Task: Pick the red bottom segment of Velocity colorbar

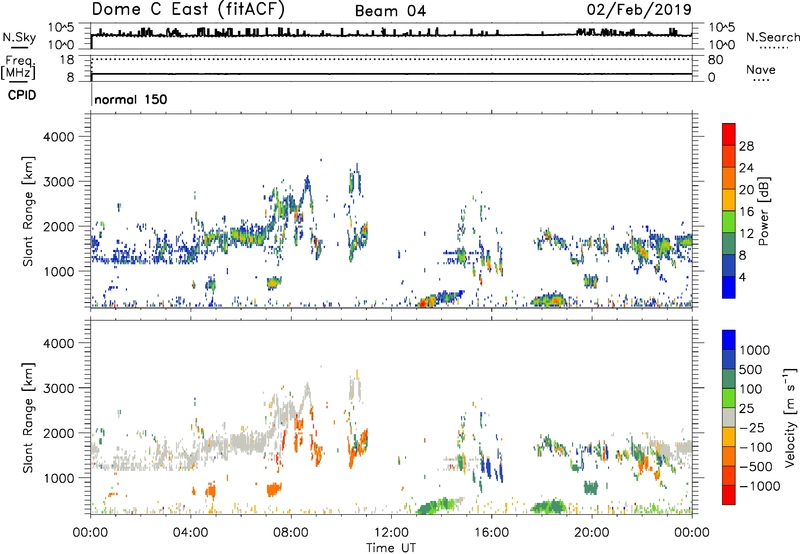Action: click(x=729, y=495)
